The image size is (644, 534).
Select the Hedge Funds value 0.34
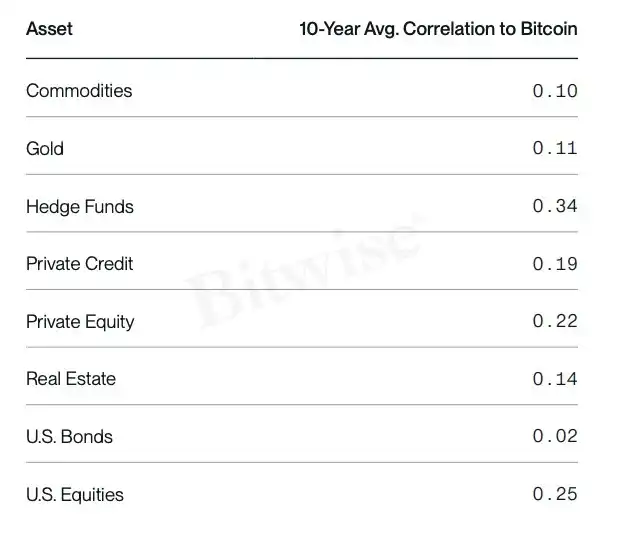click(555, 206)
